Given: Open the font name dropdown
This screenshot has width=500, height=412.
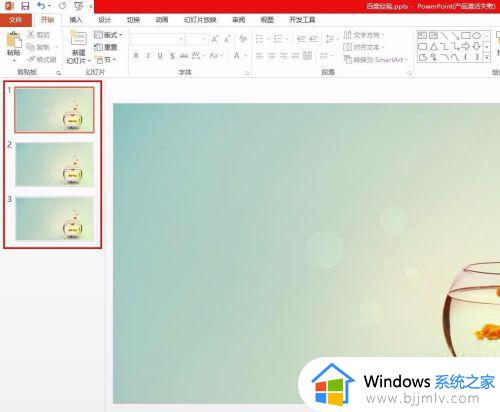Looking at the screenshot, I should click(x=158, y=39).
